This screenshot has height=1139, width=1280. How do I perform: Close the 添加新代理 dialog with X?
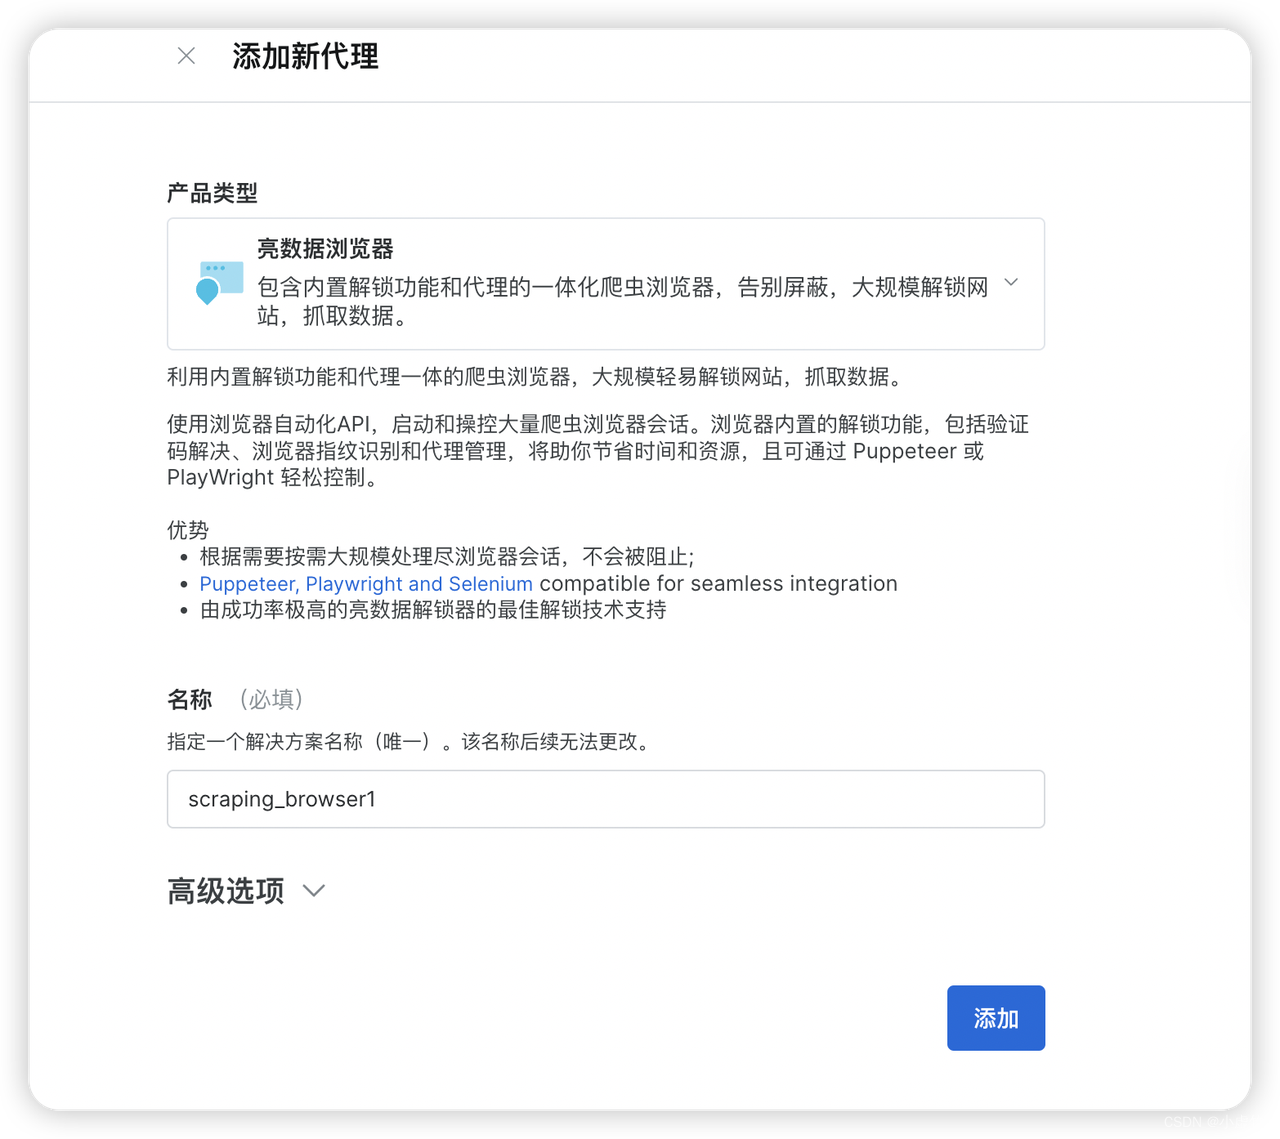click(x=186, y=56)
